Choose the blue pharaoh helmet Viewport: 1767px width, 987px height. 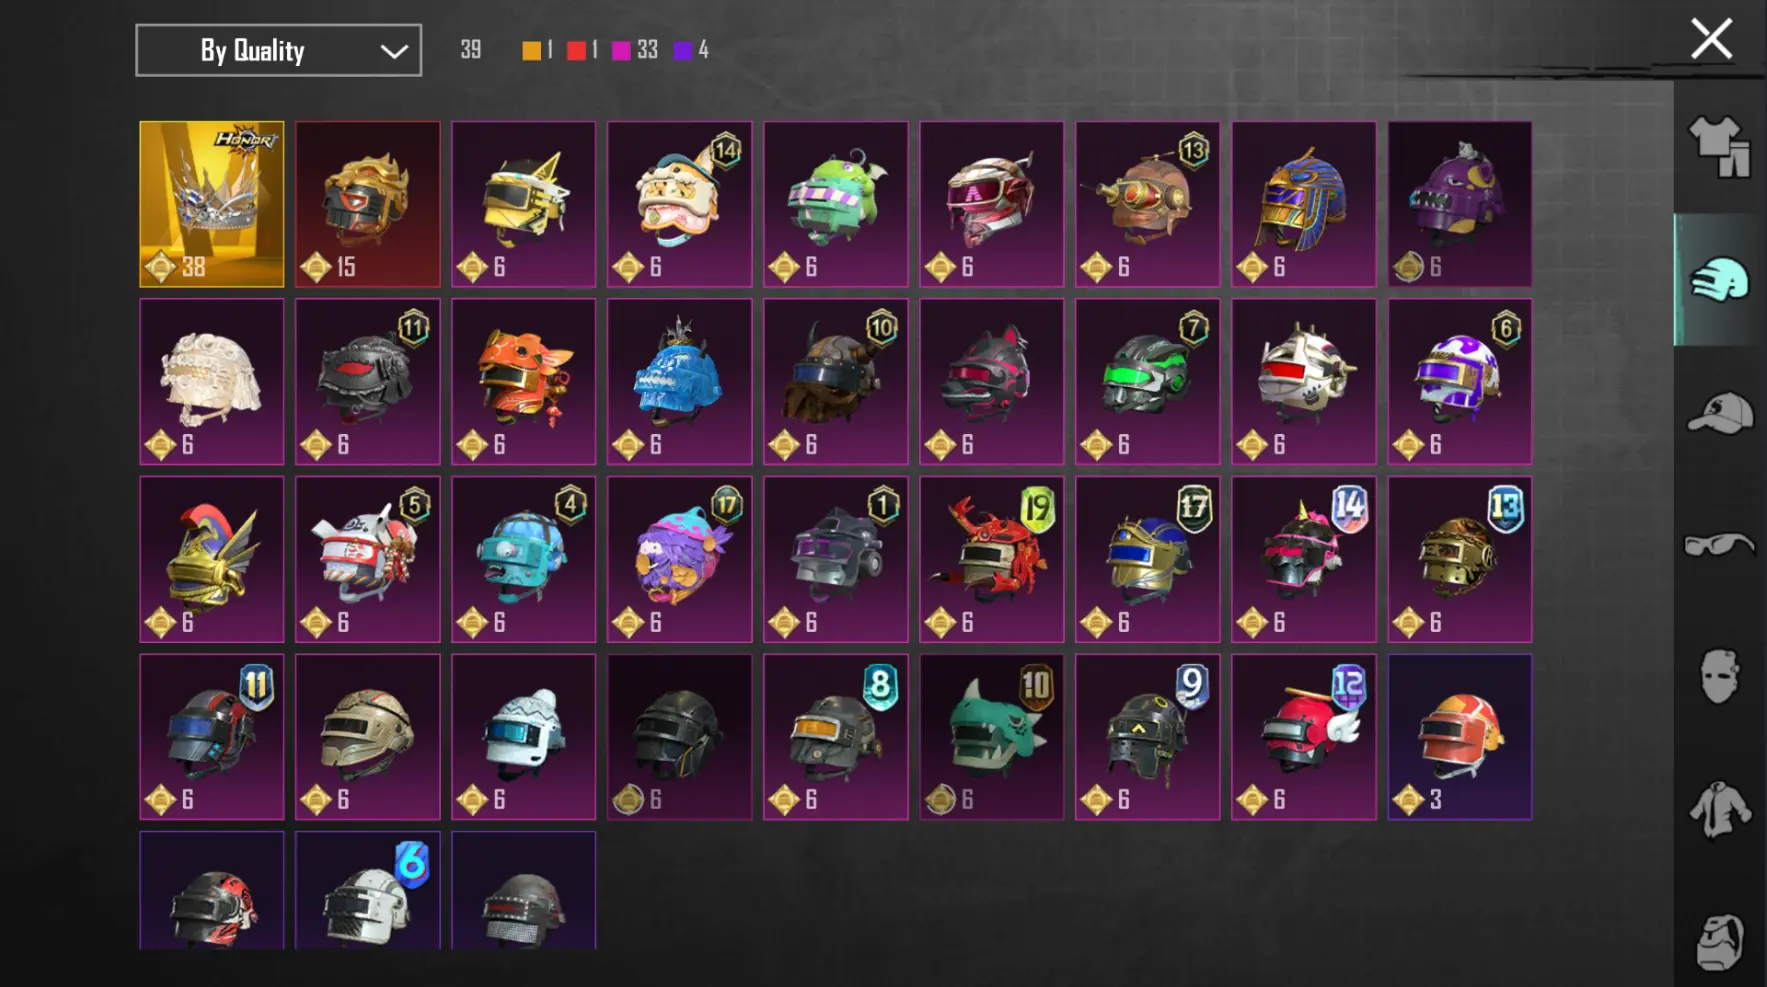tap(1304, 204)
